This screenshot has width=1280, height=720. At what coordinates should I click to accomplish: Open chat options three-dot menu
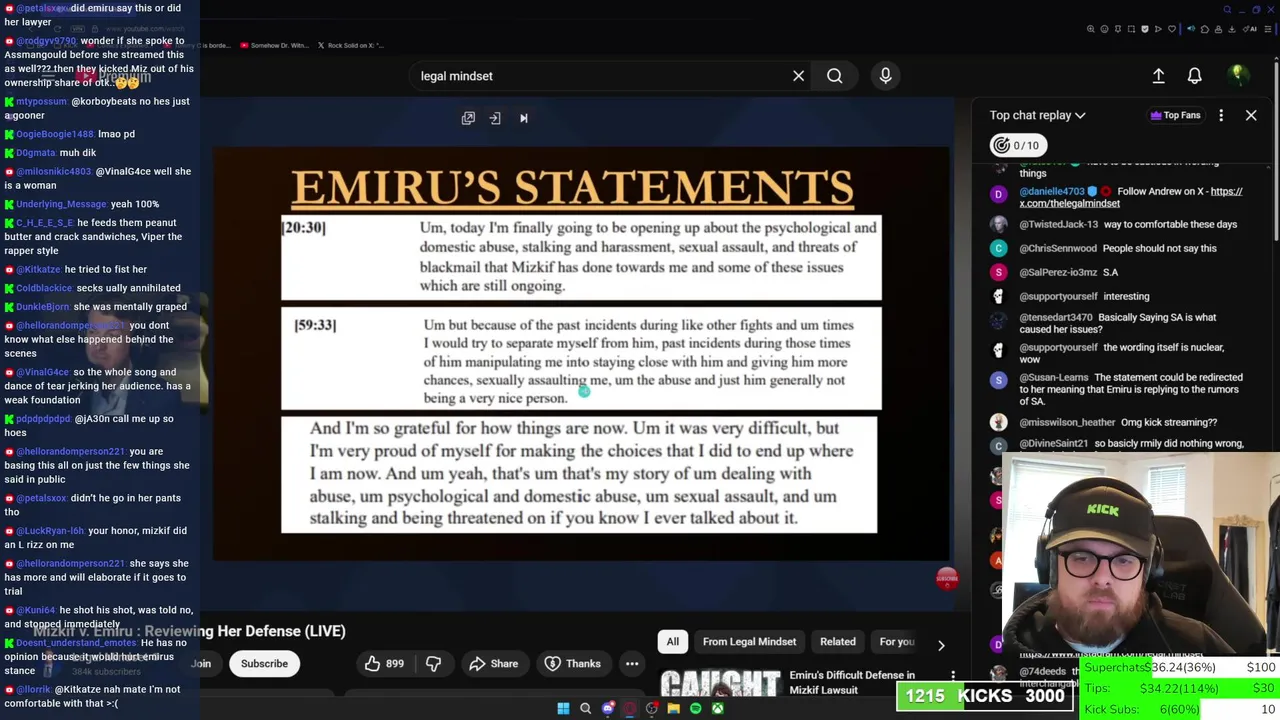point(1221,115)
